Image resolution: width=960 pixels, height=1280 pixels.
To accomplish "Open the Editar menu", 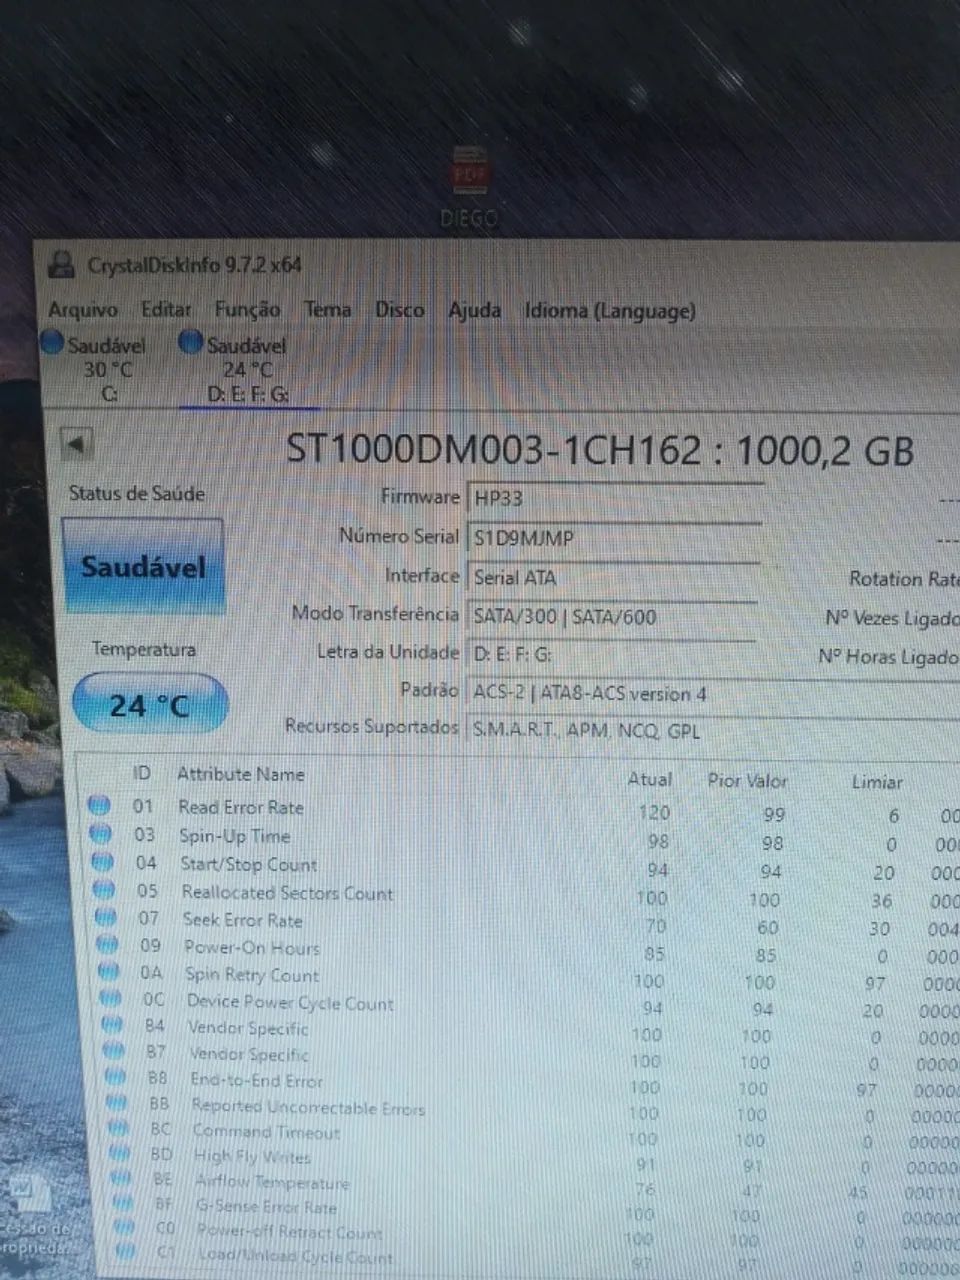I will (x=166, y=309).
